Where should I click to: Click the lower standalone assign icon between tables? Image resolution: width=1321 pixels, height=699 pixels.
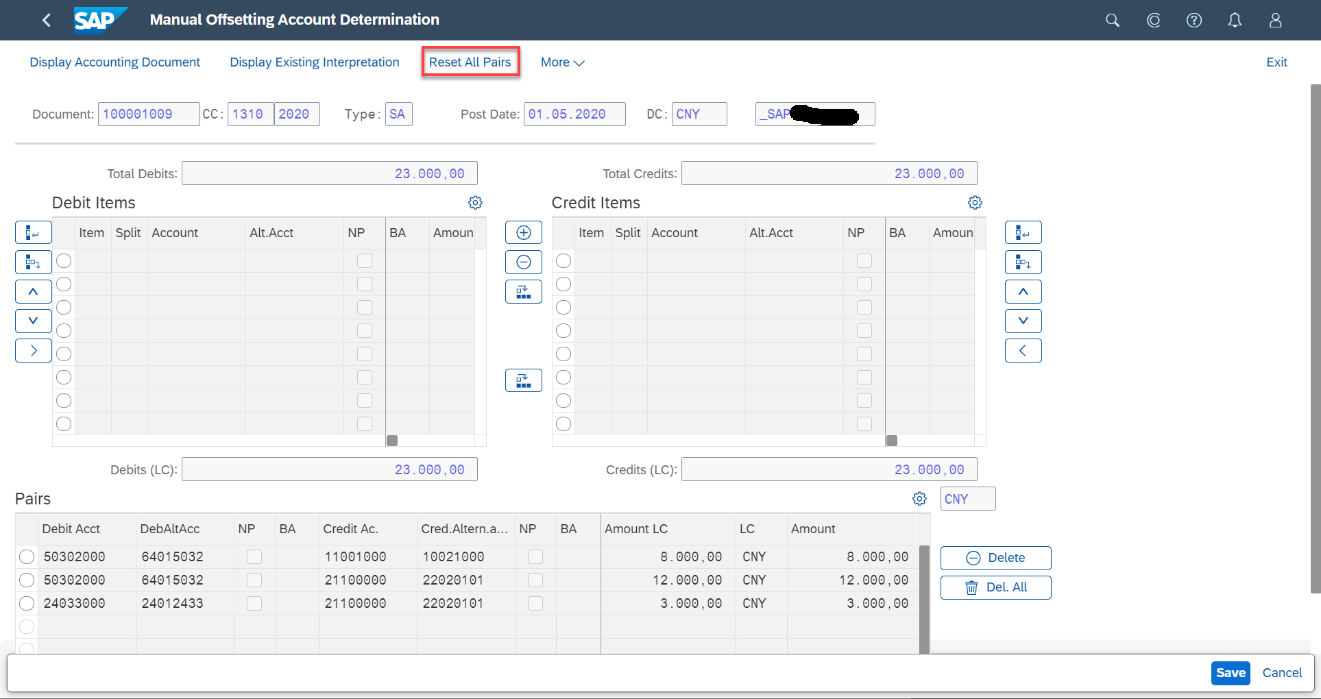[523, 380]
